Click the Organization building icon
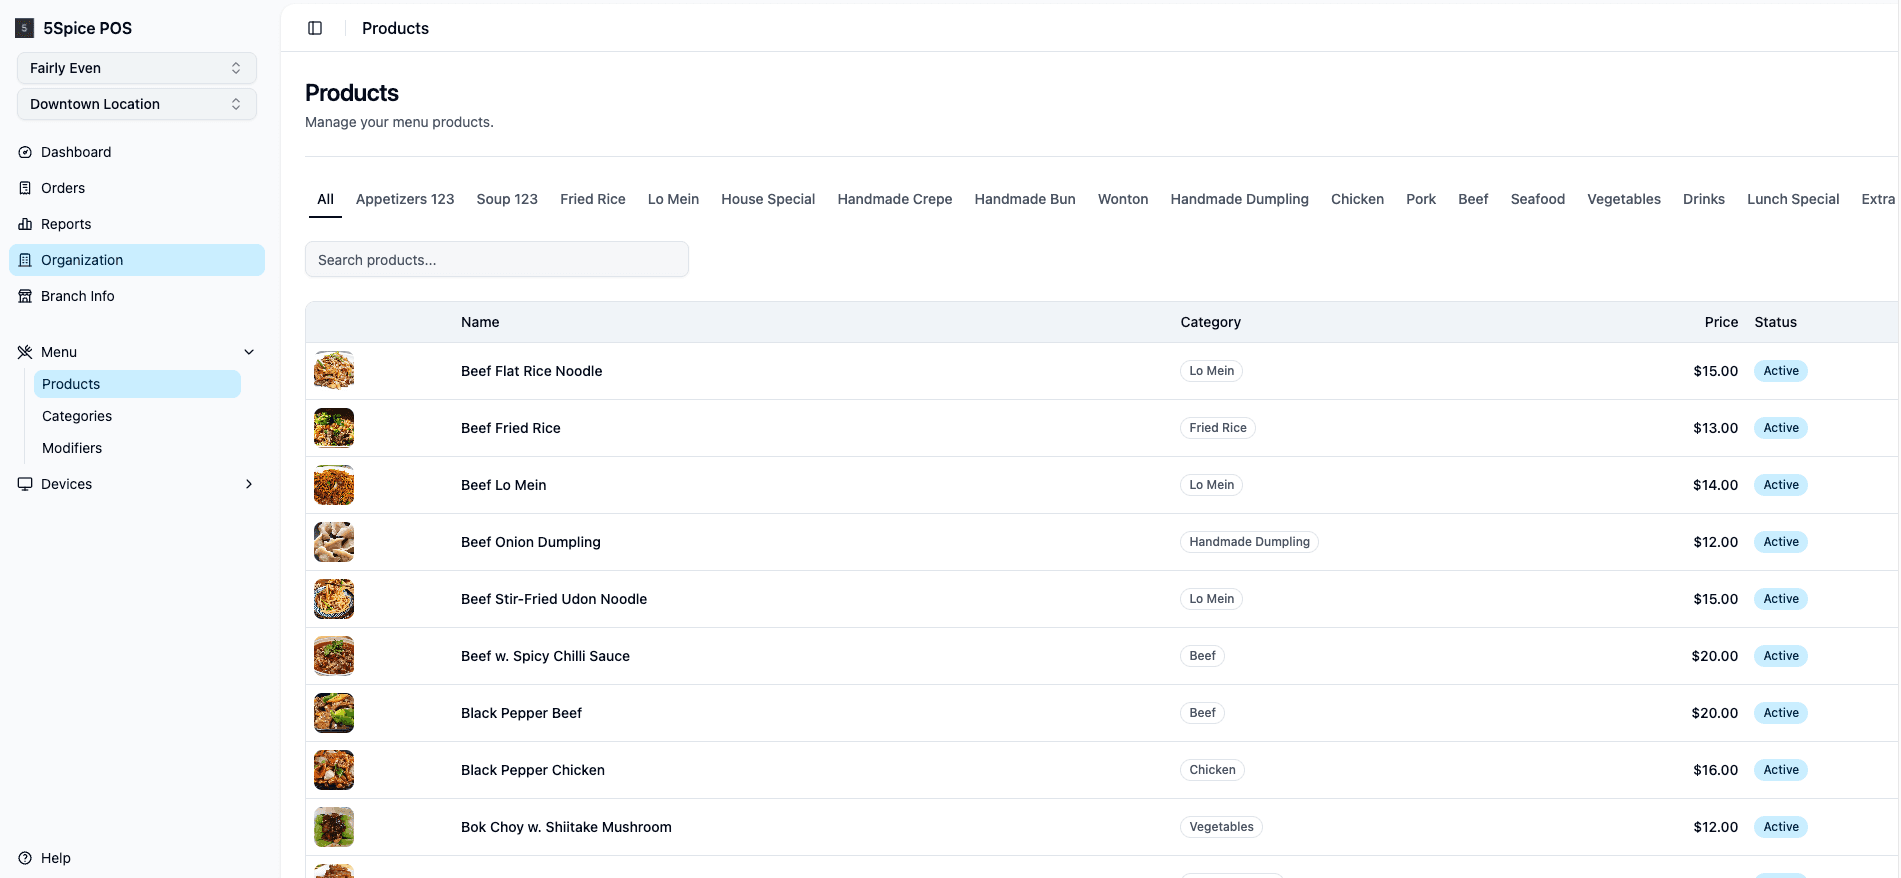1901x878 pixels. [25, 260]
